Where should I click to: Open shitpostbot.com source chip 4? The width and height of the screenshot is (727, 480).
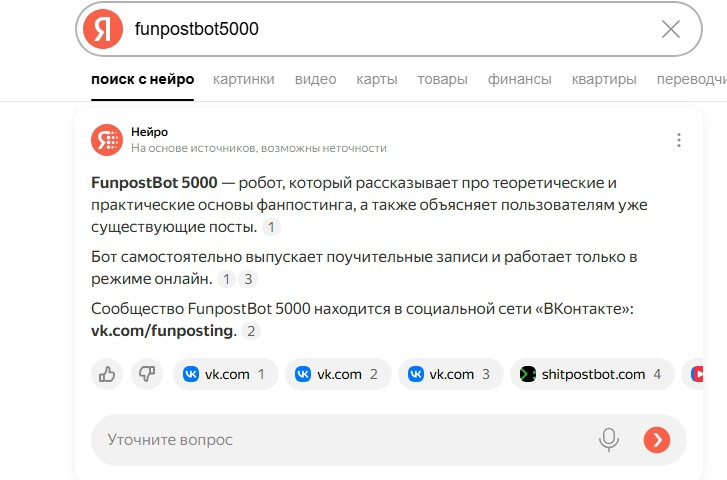(591, 374)
